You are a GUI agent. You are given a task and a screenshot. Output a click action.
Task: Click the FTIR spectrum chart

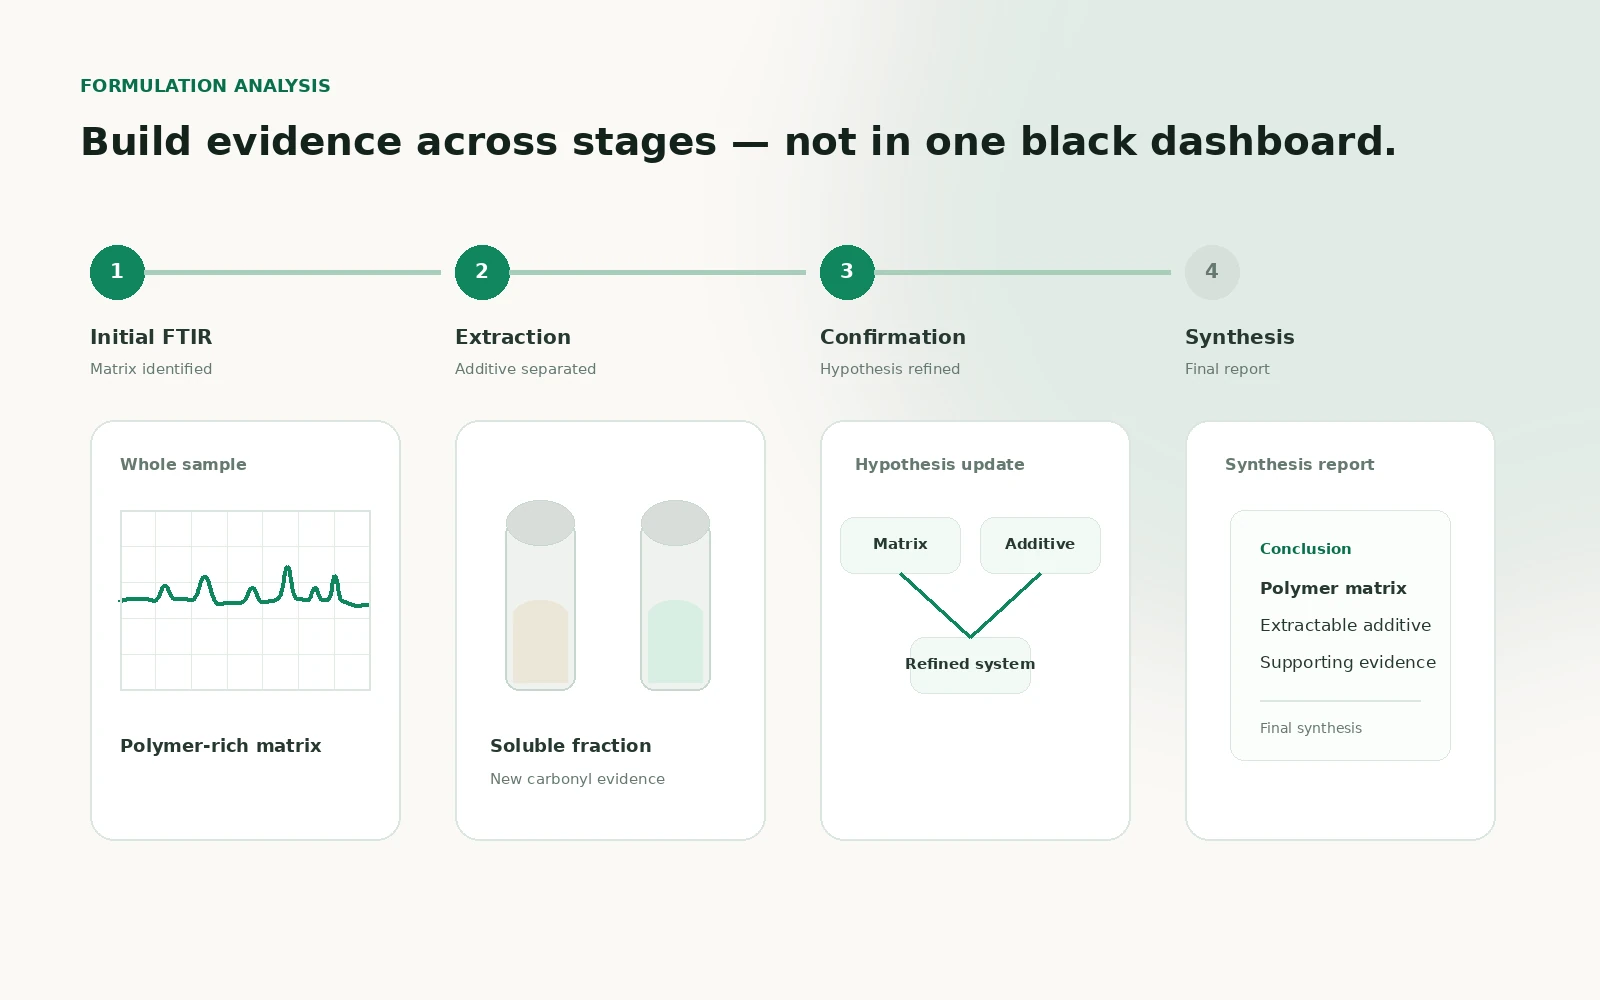[x=245, y=600]
